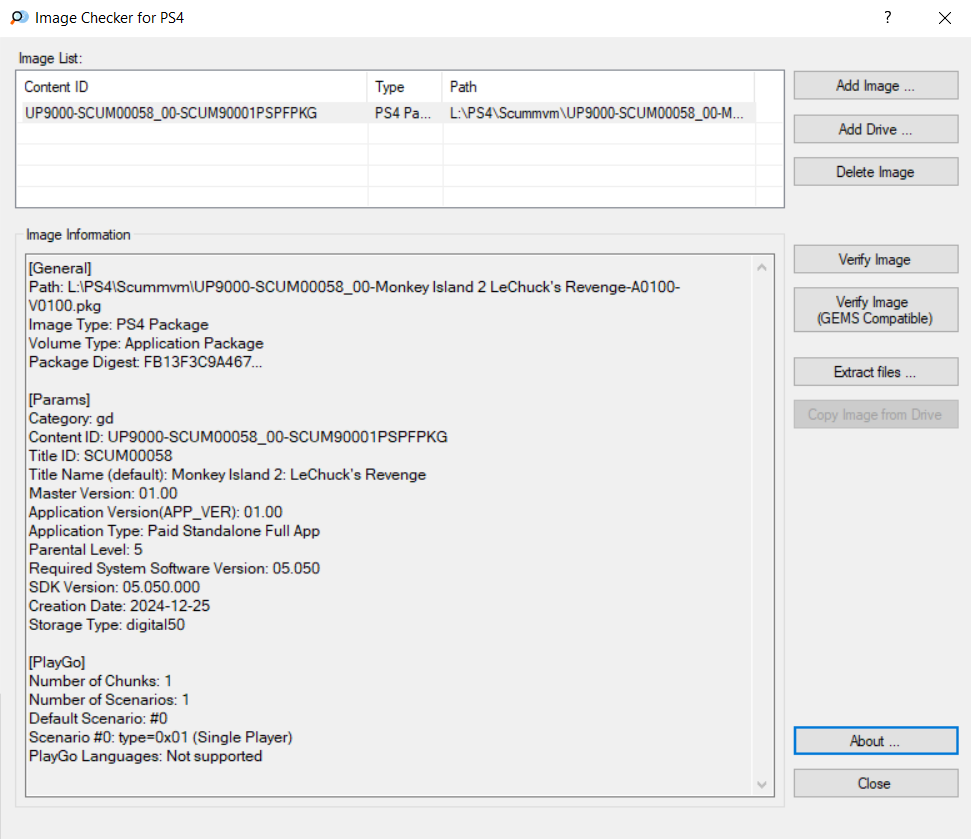Click the 'Number of Scenarios: 1' line
This screenshot has height=839, width=971.
point(109,699)
